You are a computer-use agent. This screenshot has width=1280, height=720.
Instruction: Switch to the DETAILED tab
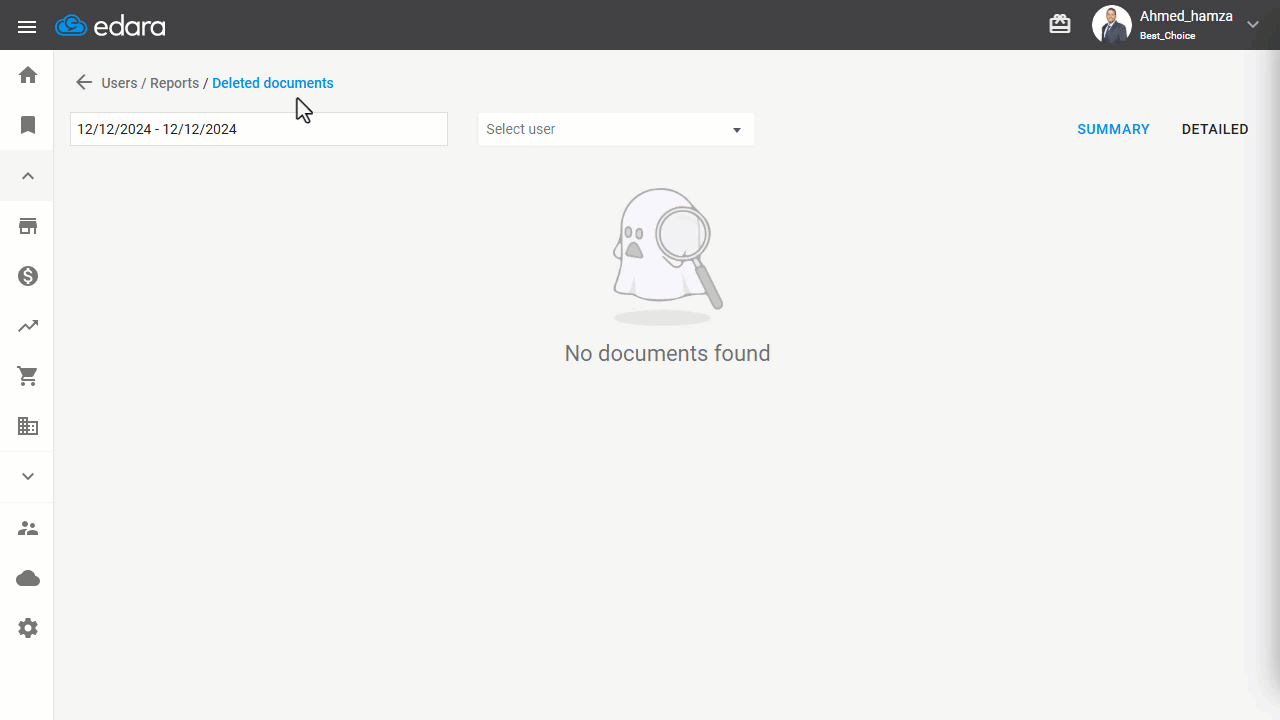(1215, 129)
